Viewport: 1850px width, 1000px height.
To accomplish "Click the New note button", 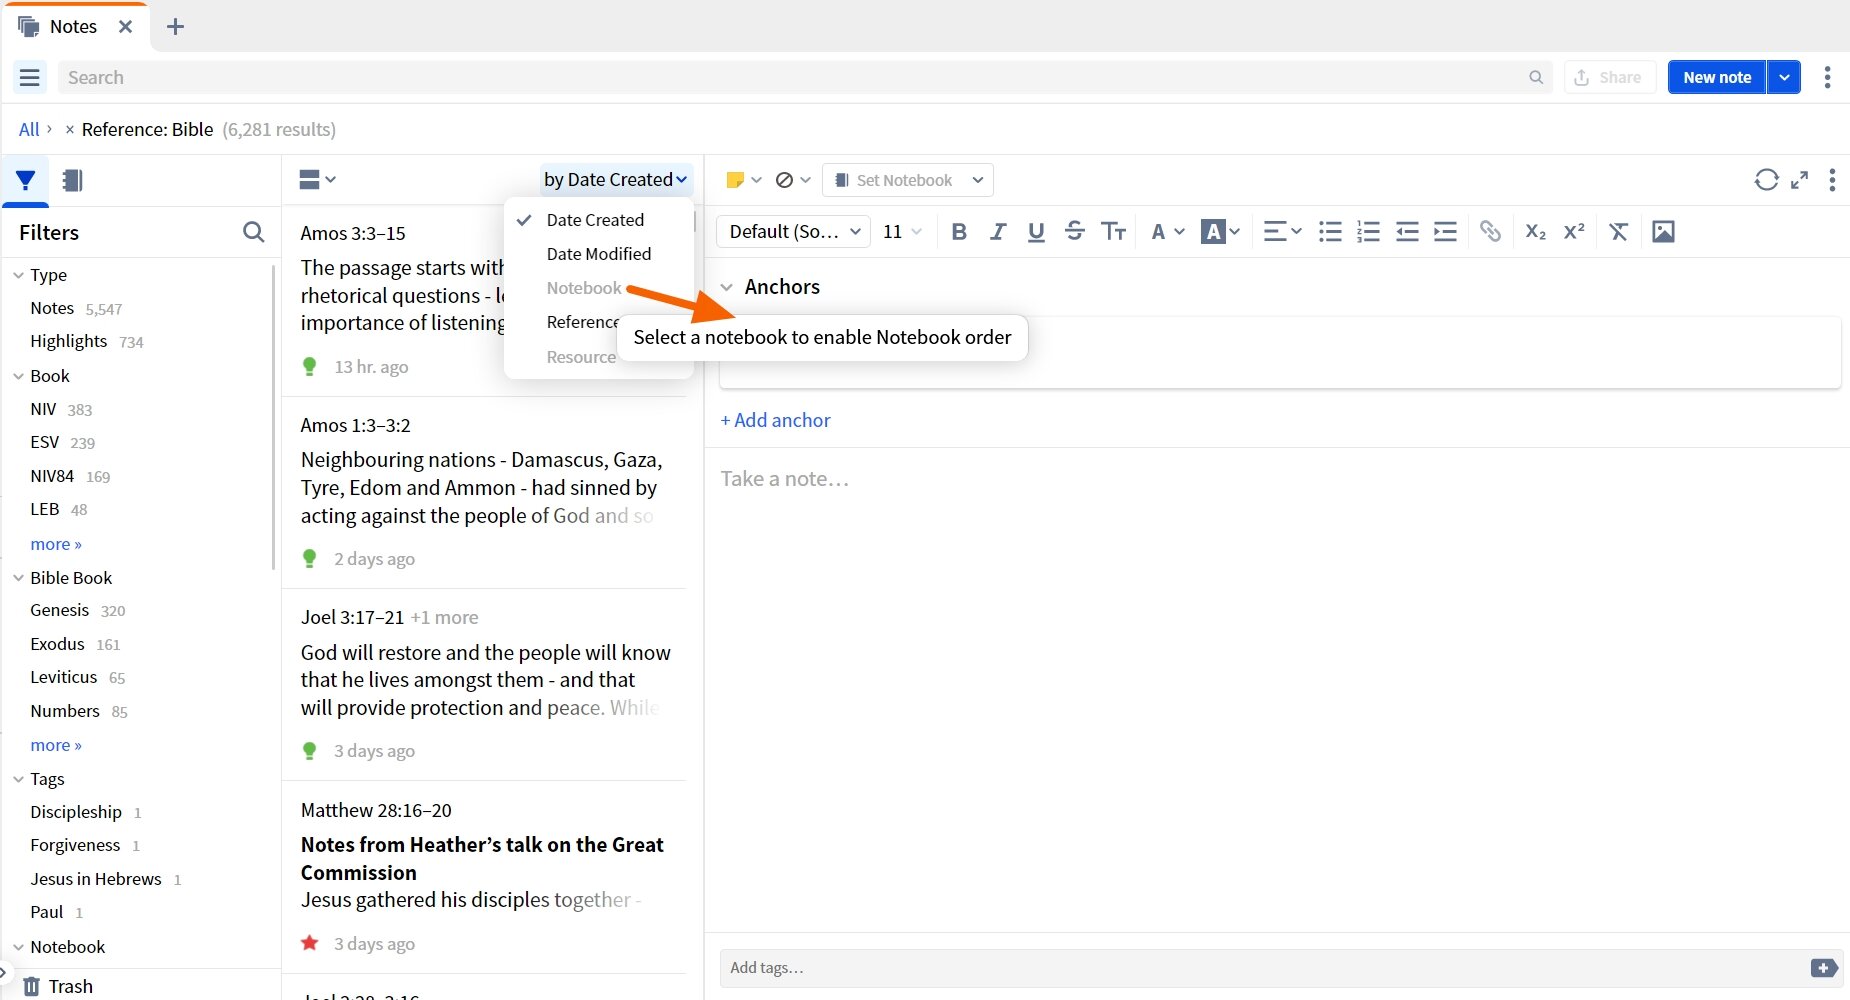I will pyautogui.click(x=1717, y=77).
